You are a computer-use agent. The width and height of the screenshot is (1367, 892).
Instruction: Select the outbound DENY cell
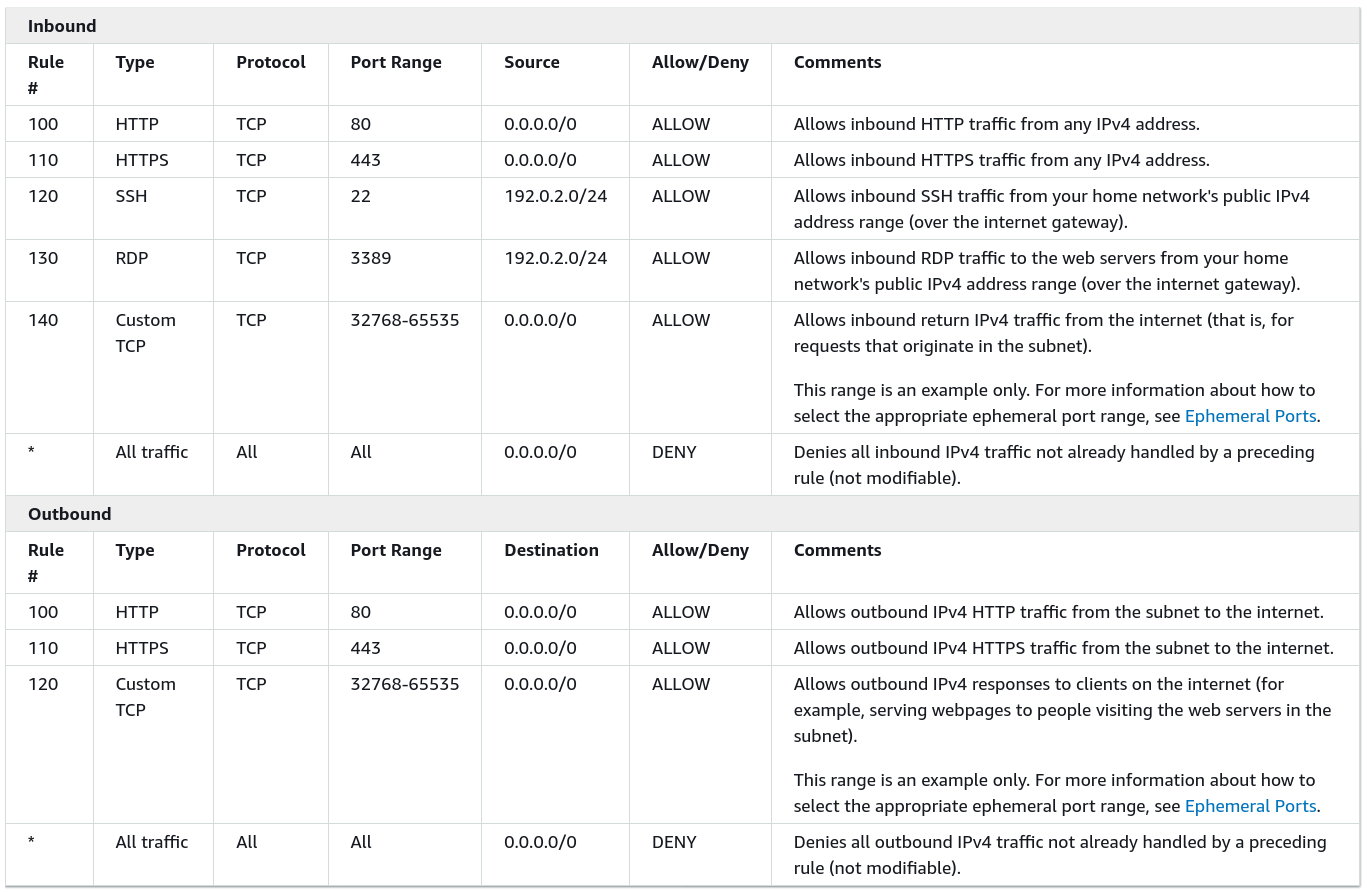(x=674, y=842)
